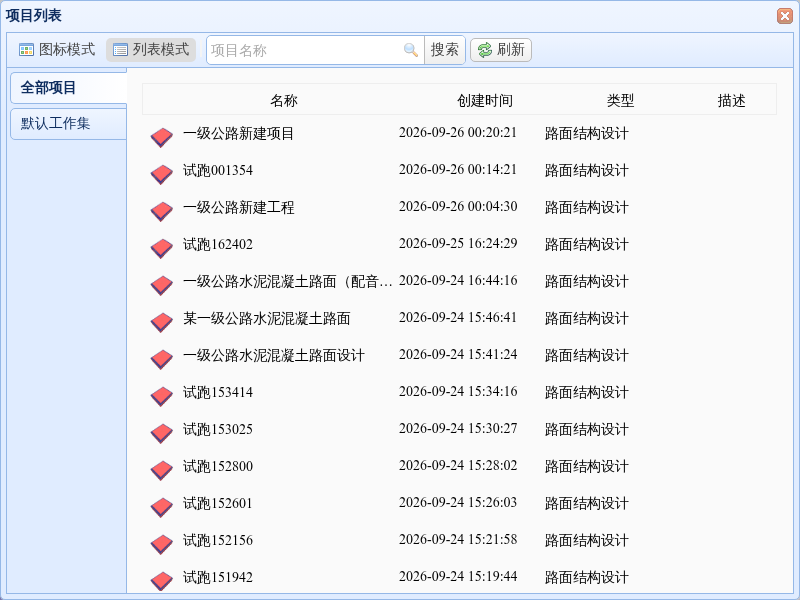Click the 描述 column header

(x=732, y=101)
